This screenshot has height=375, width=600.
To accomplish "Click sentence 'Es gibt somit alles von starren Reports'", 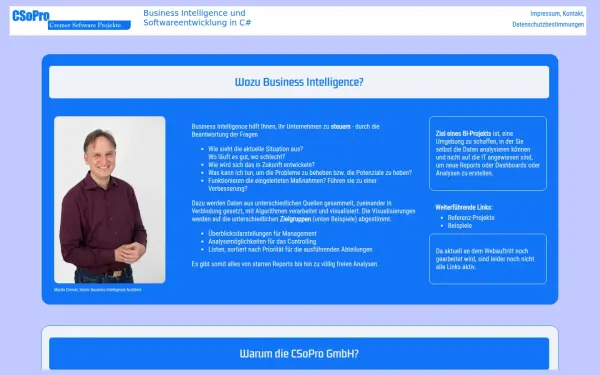I will [x=285, y=264].
